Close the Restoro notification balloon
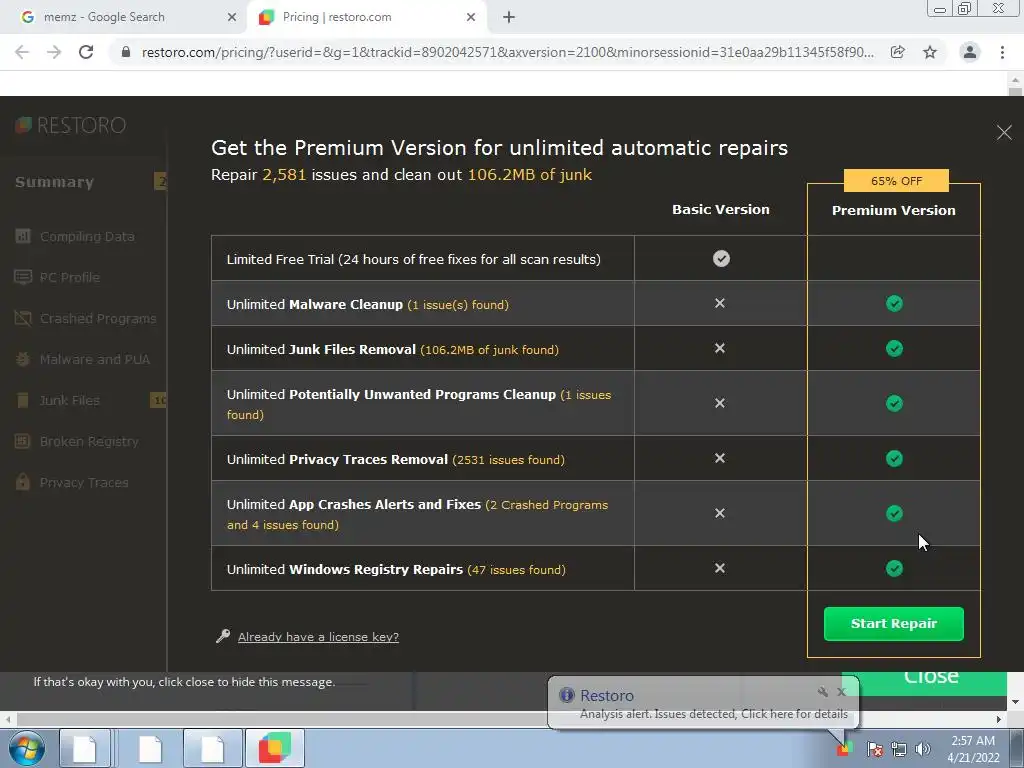This screenshot has width=1024, height=768. point(841,692)
